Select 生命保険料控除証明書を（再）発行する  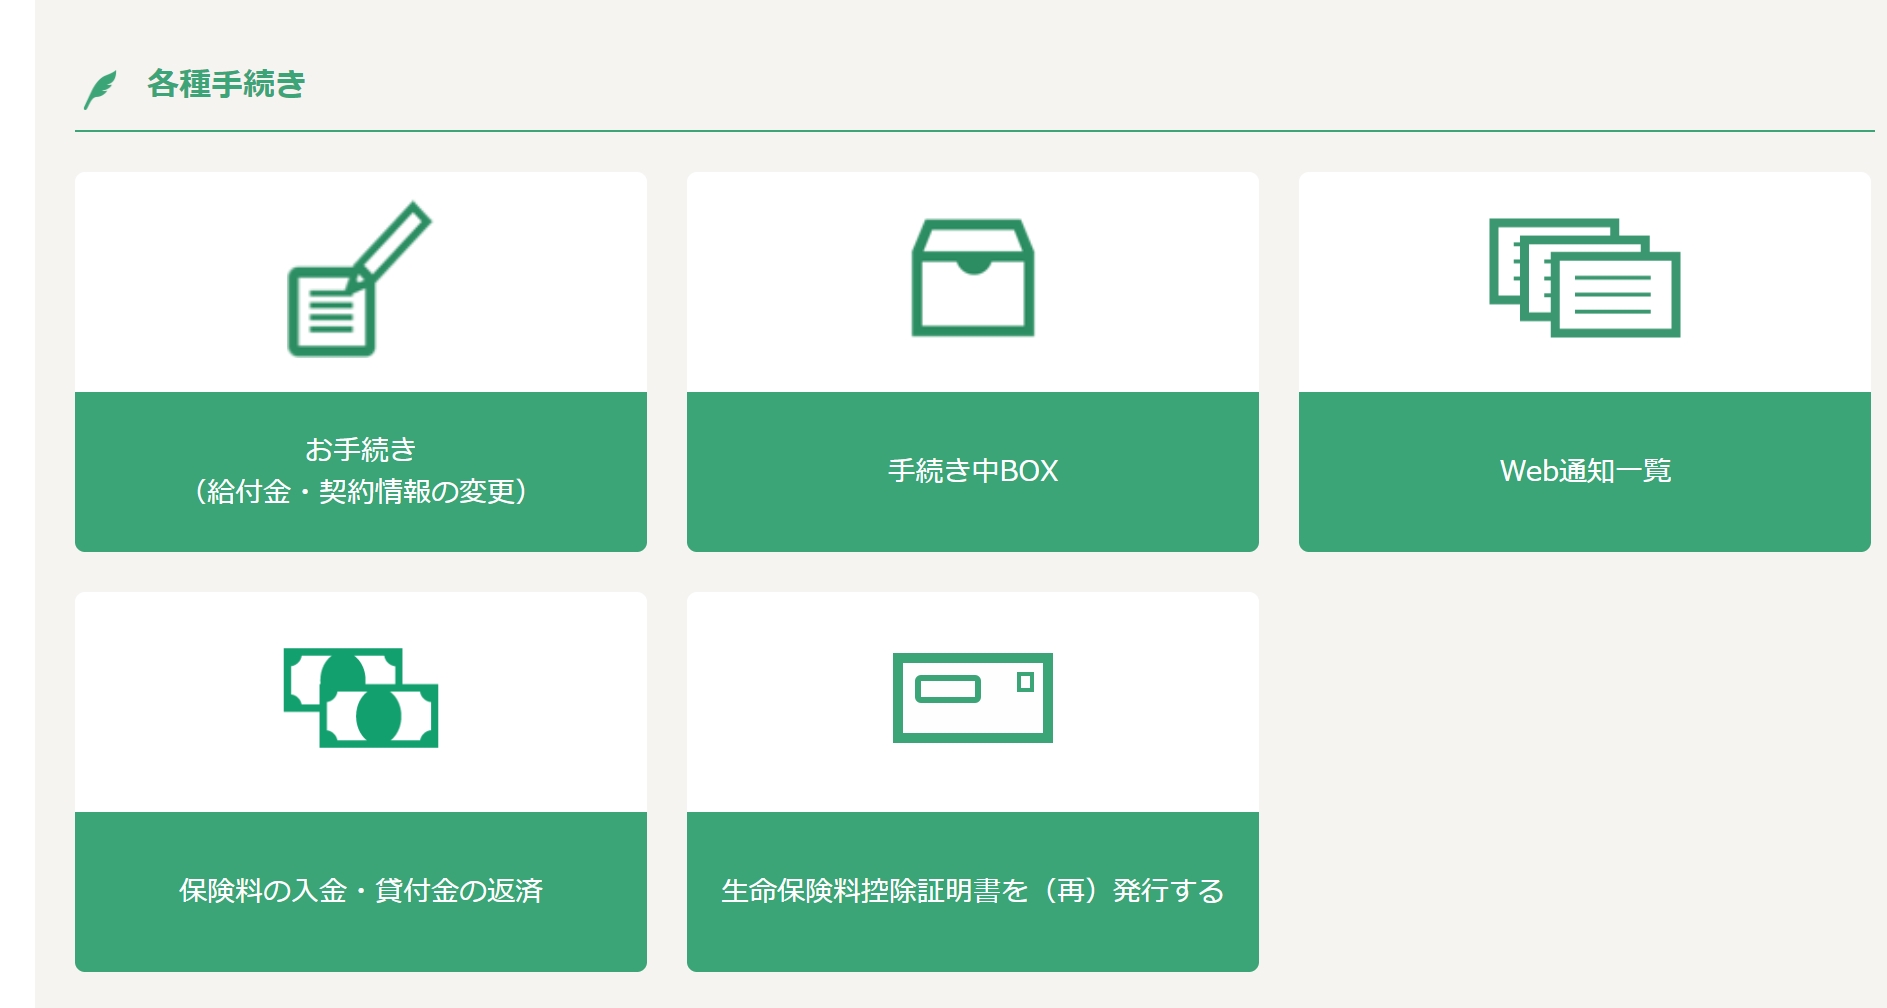point(972,891)
